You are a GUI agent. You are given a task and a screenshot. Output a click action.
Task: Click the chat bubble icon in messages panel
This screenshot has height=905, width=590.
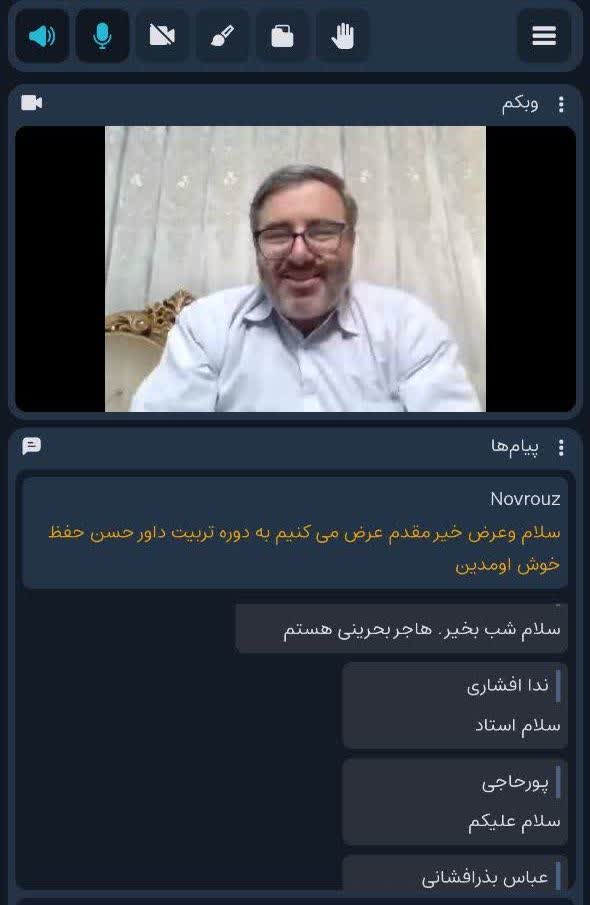click(x=32, y=446)
